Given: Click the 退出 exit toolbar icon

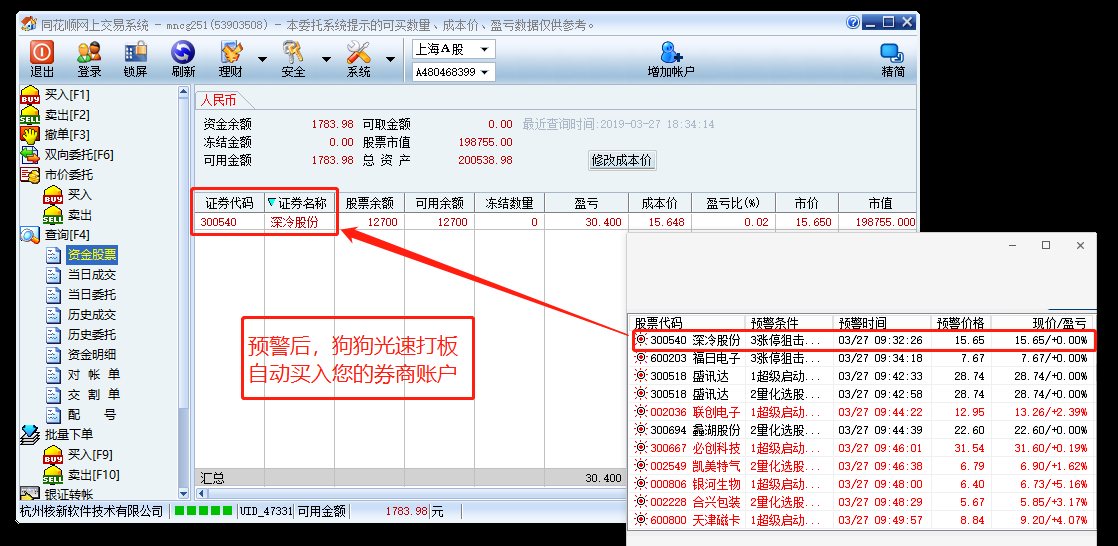Looking at the screenshot, I should [x=41, y=59].
